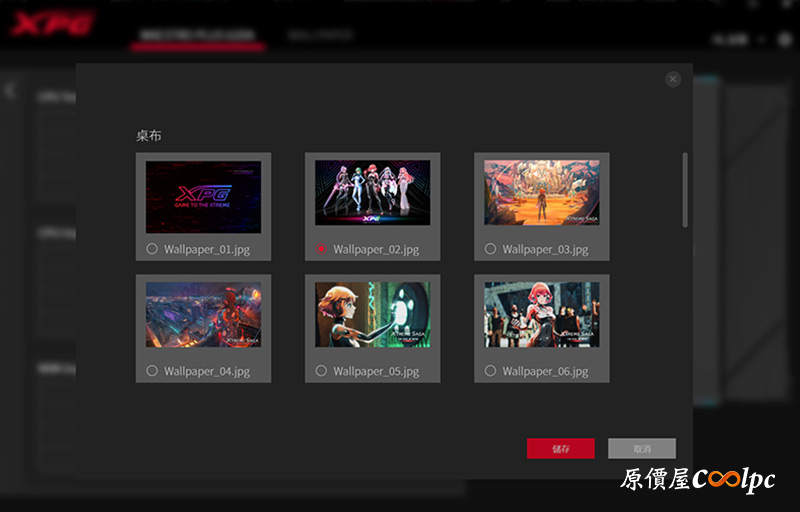
Task: Click the XPG logo in the header
Action: pyautogui.click(x=52, y=24)
